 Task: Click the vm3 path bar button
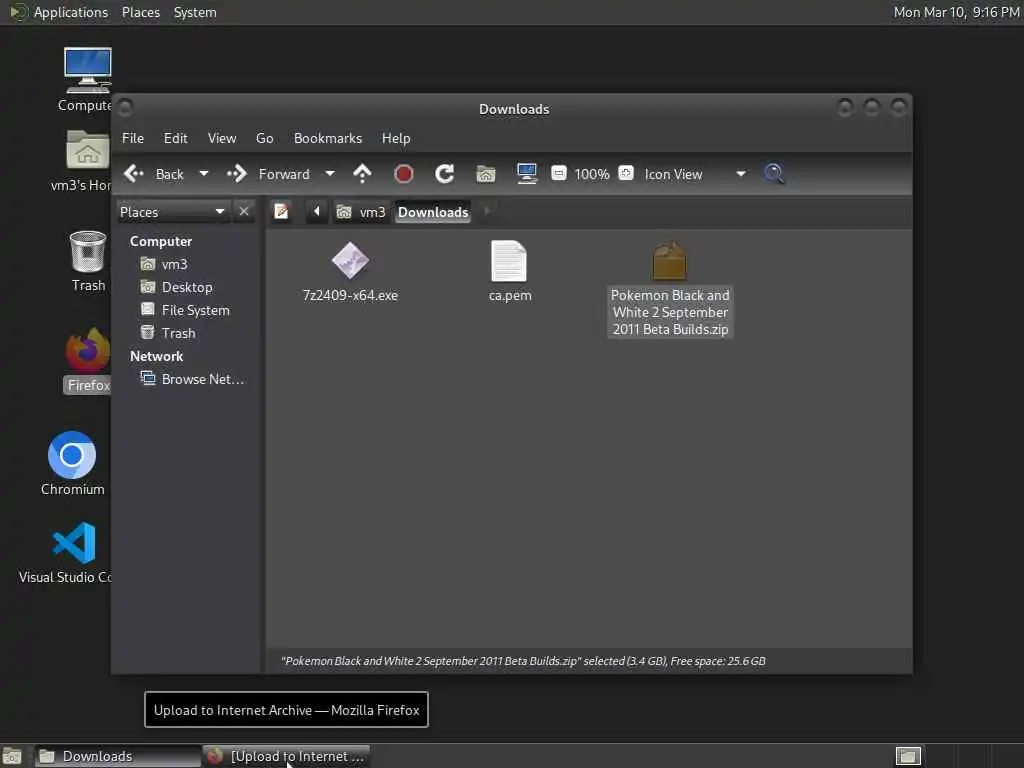[362, 212]
